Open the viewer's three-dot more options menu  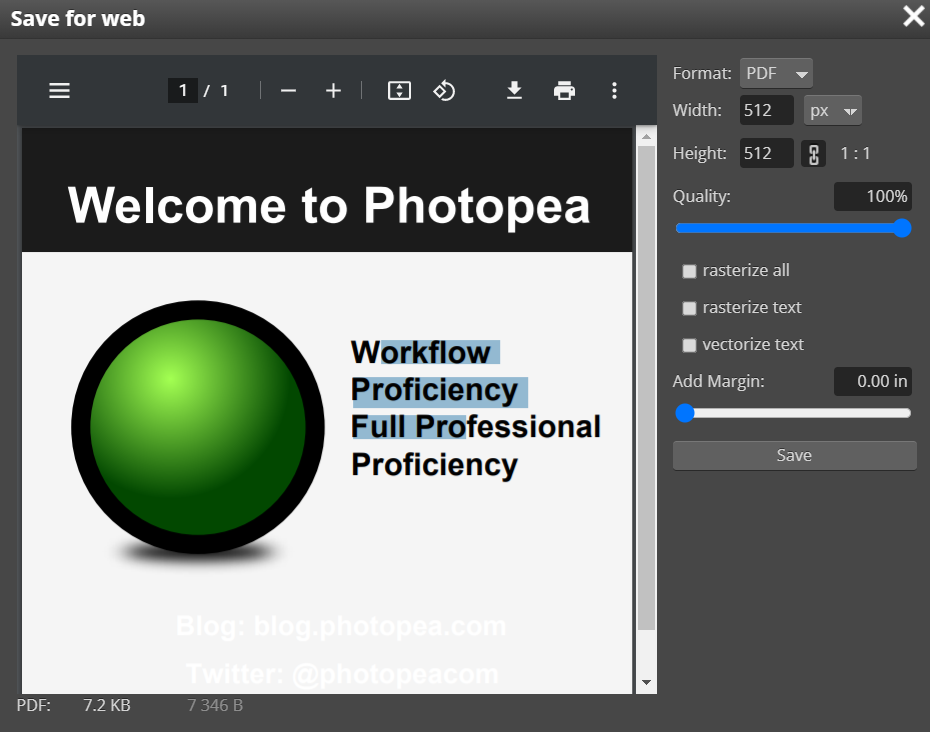(614, 90)
